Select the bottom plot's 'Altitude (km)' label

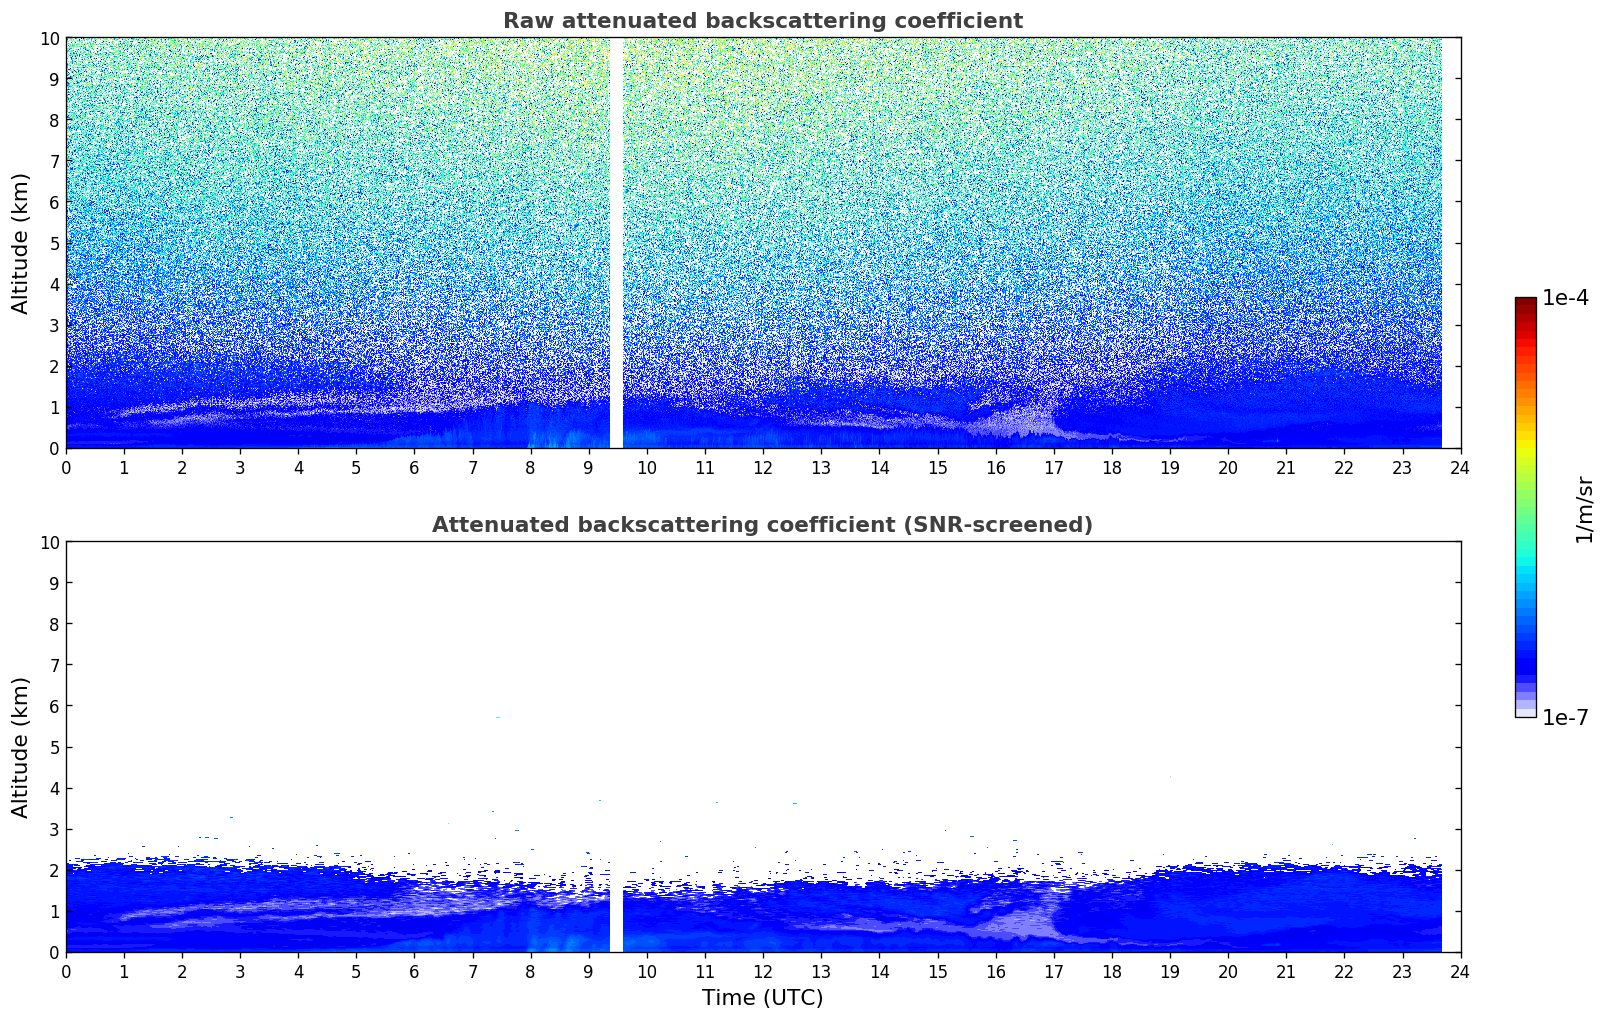pyautogui.click(x=21, y=747)
